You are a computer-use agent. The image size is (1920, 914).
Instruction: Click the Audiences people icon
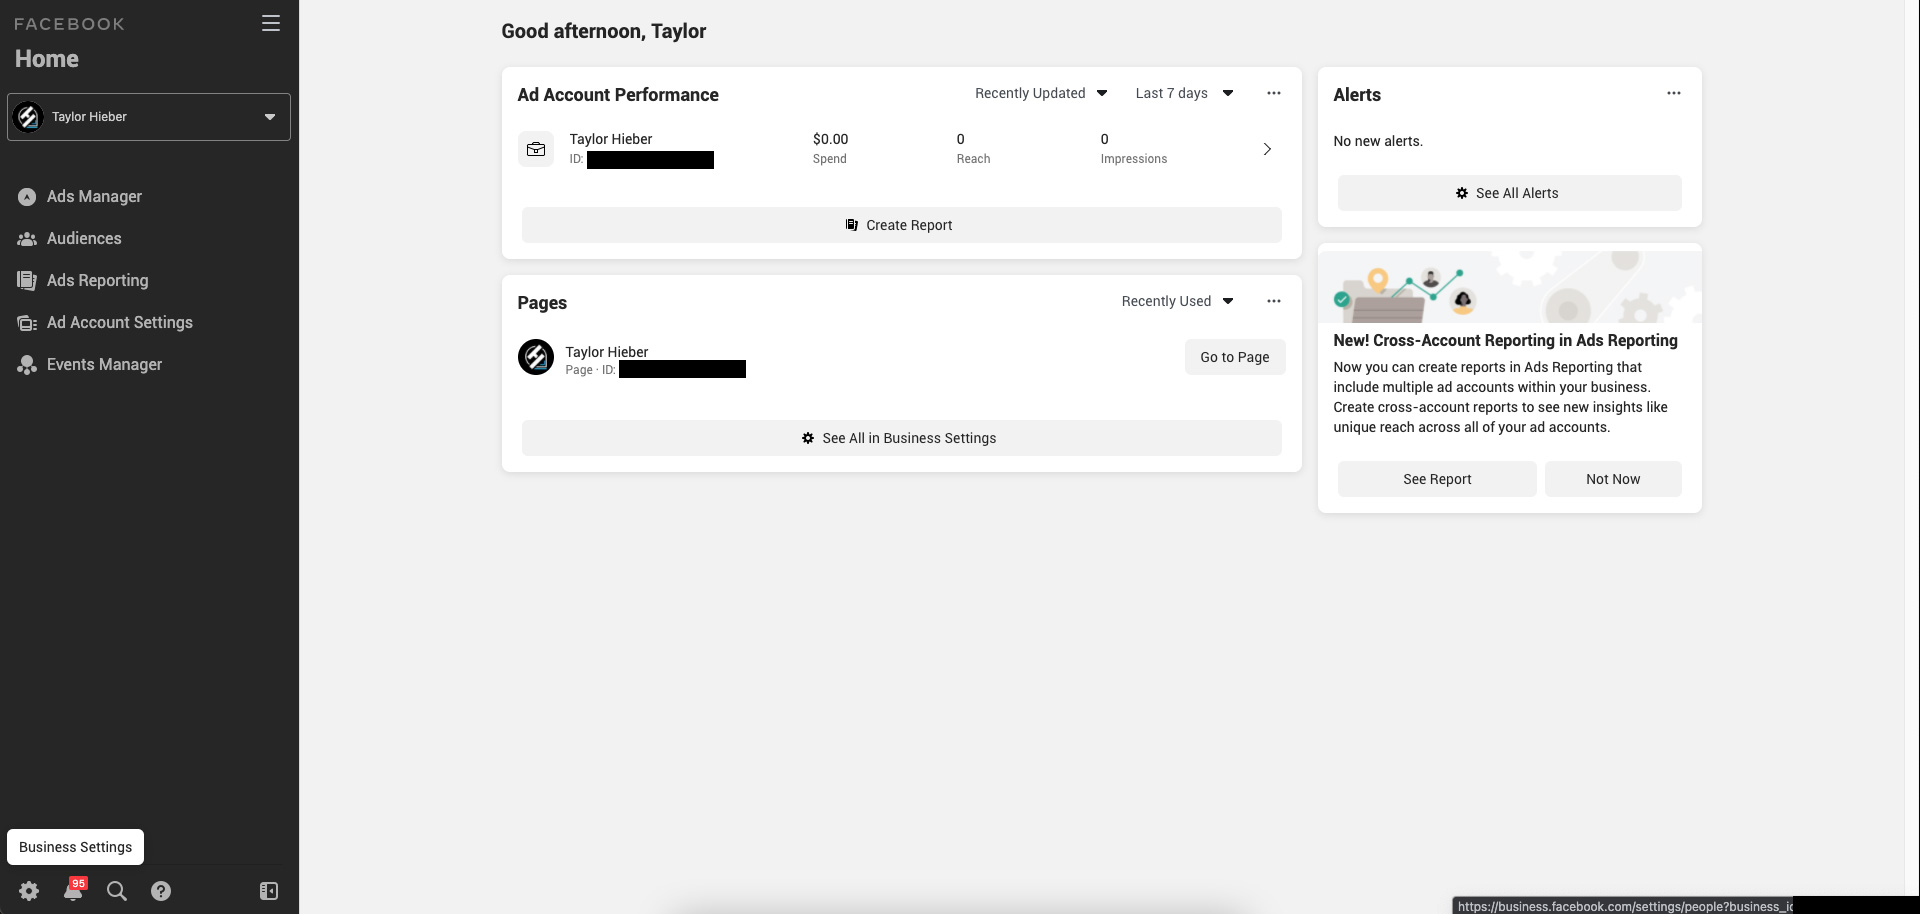pos(27,239)
